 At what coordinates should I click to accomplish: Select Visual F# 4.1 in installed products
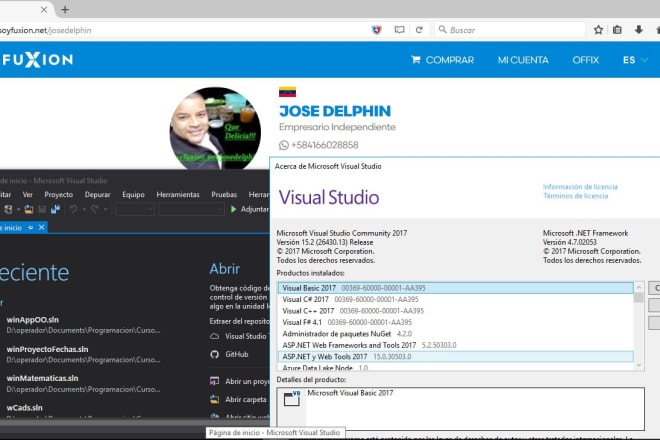pos(455,322)
